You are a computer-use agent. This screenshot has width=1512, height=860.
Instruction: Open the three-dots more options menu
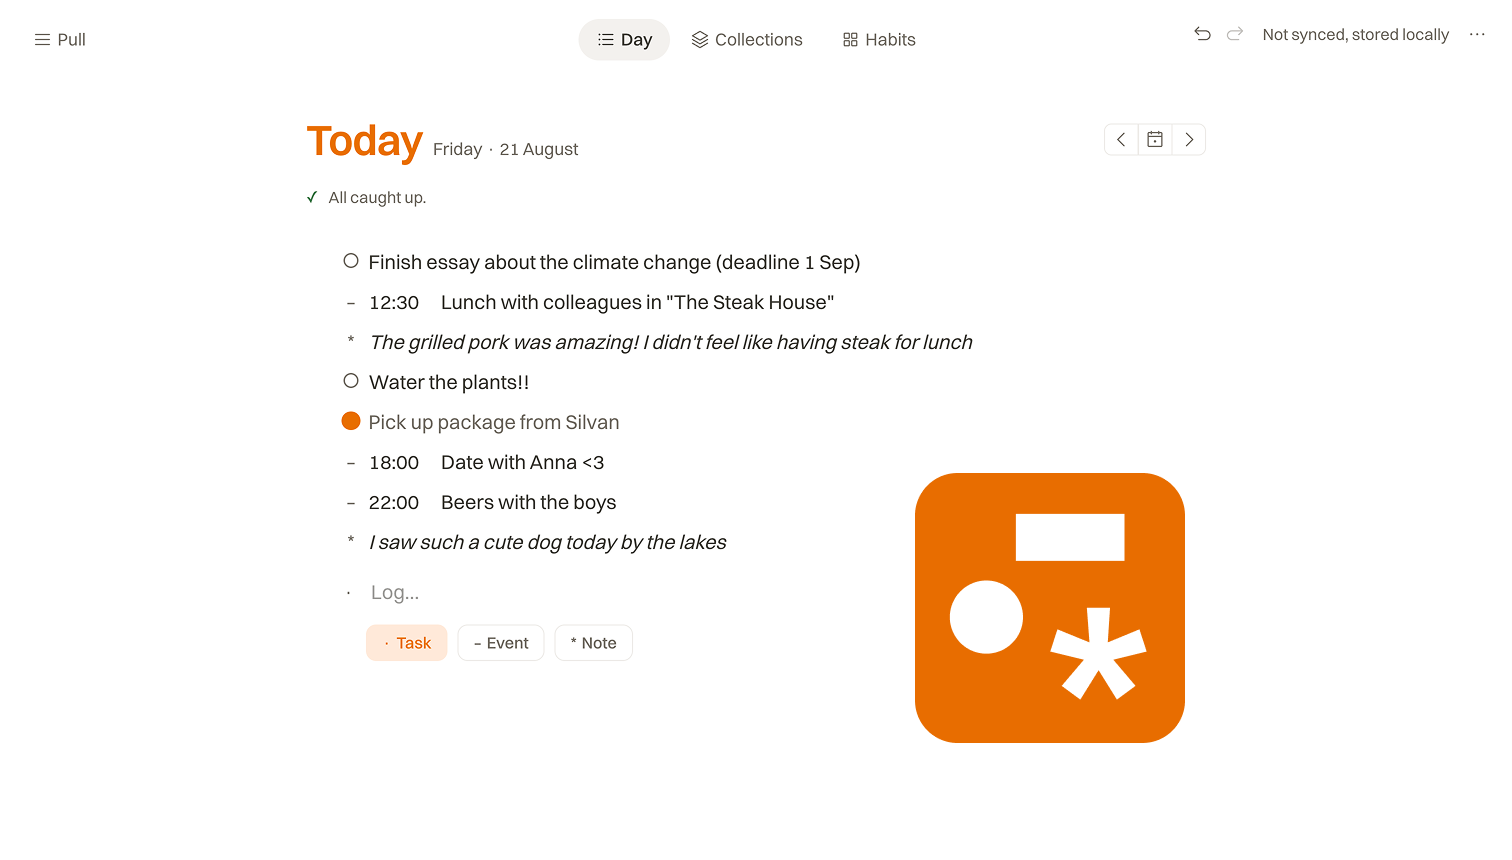[1477, 34]
